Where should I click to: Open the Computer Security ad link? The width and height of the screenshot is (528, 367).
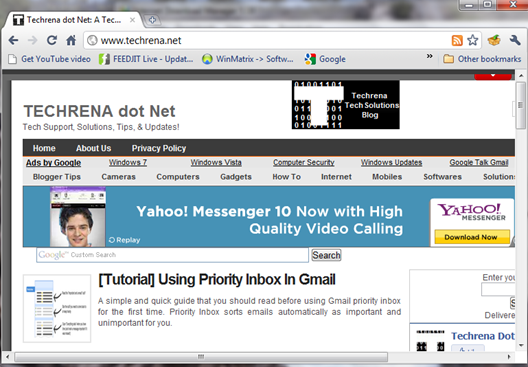pyautogui.click(x=304, y=162)
